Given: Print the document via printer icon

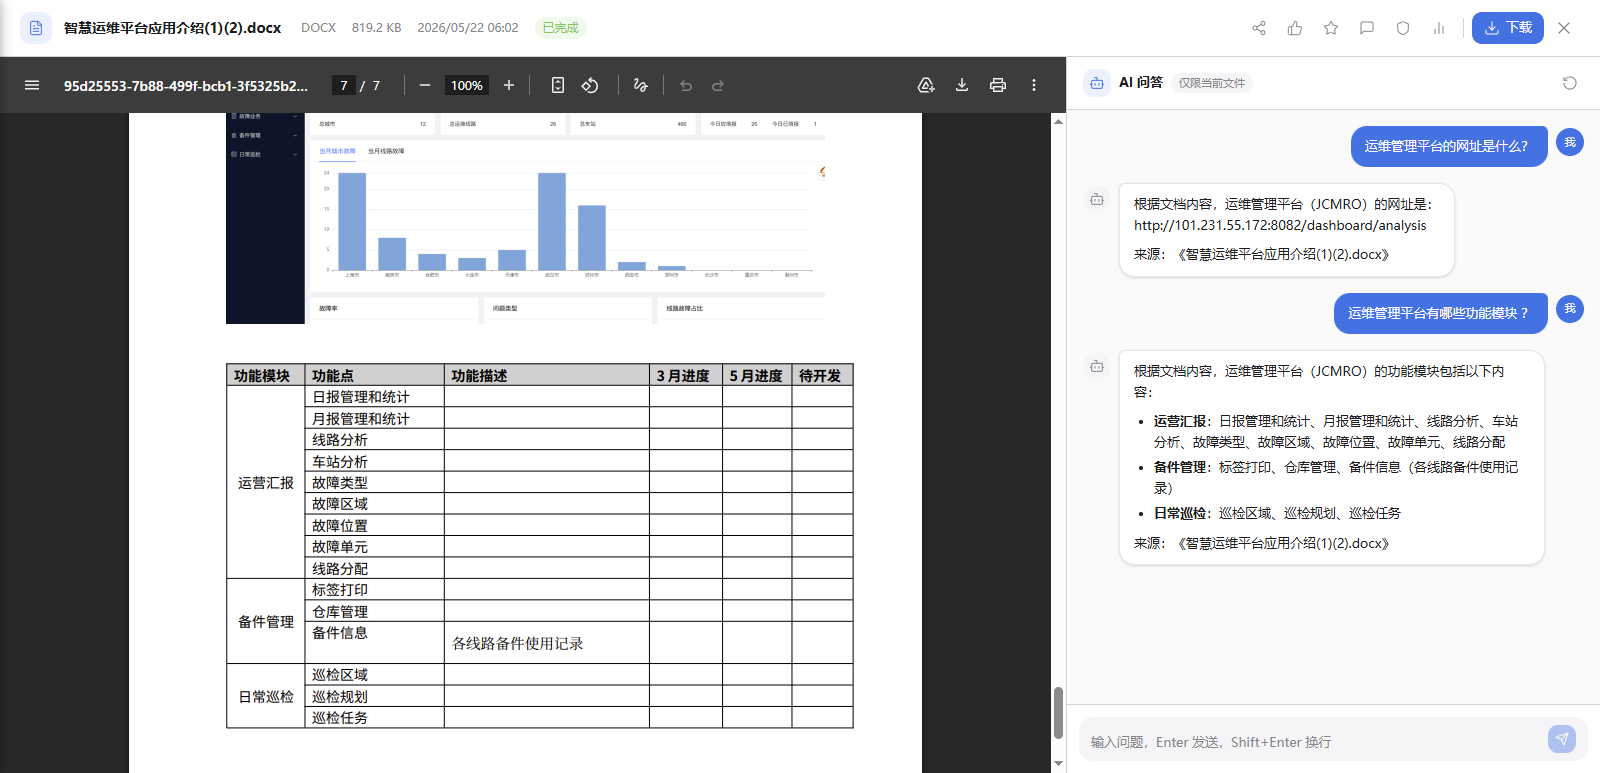Looking at the screenshot, I should (998, 85).
